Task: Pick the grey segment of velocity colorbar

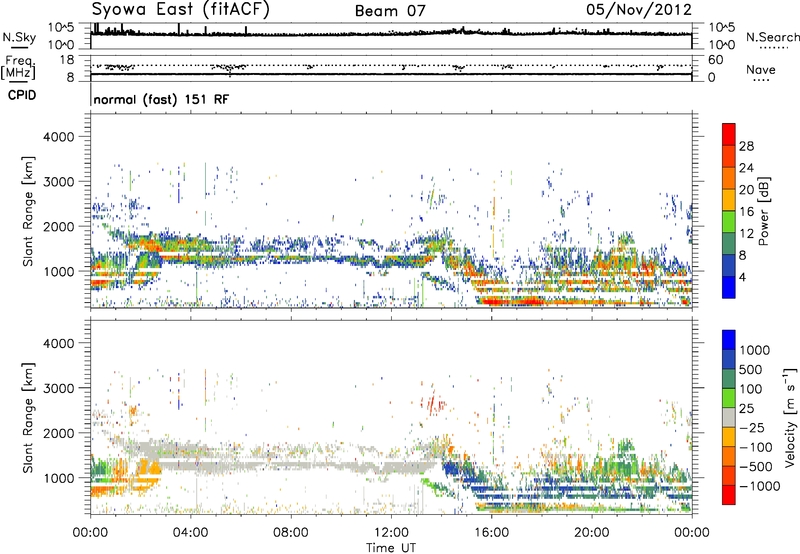Action: click(x=729, y=417)
